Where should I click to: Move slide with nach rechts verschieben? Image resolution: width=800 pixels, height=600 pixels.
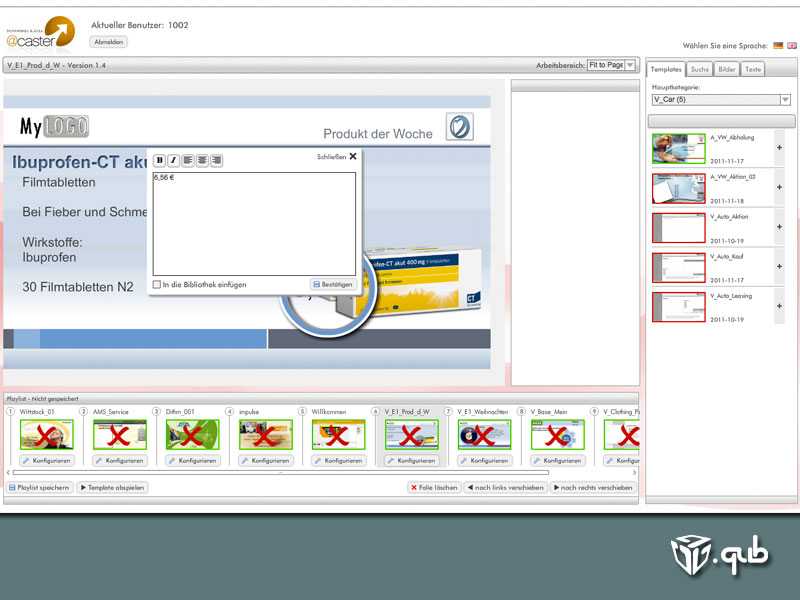point(593,488)
